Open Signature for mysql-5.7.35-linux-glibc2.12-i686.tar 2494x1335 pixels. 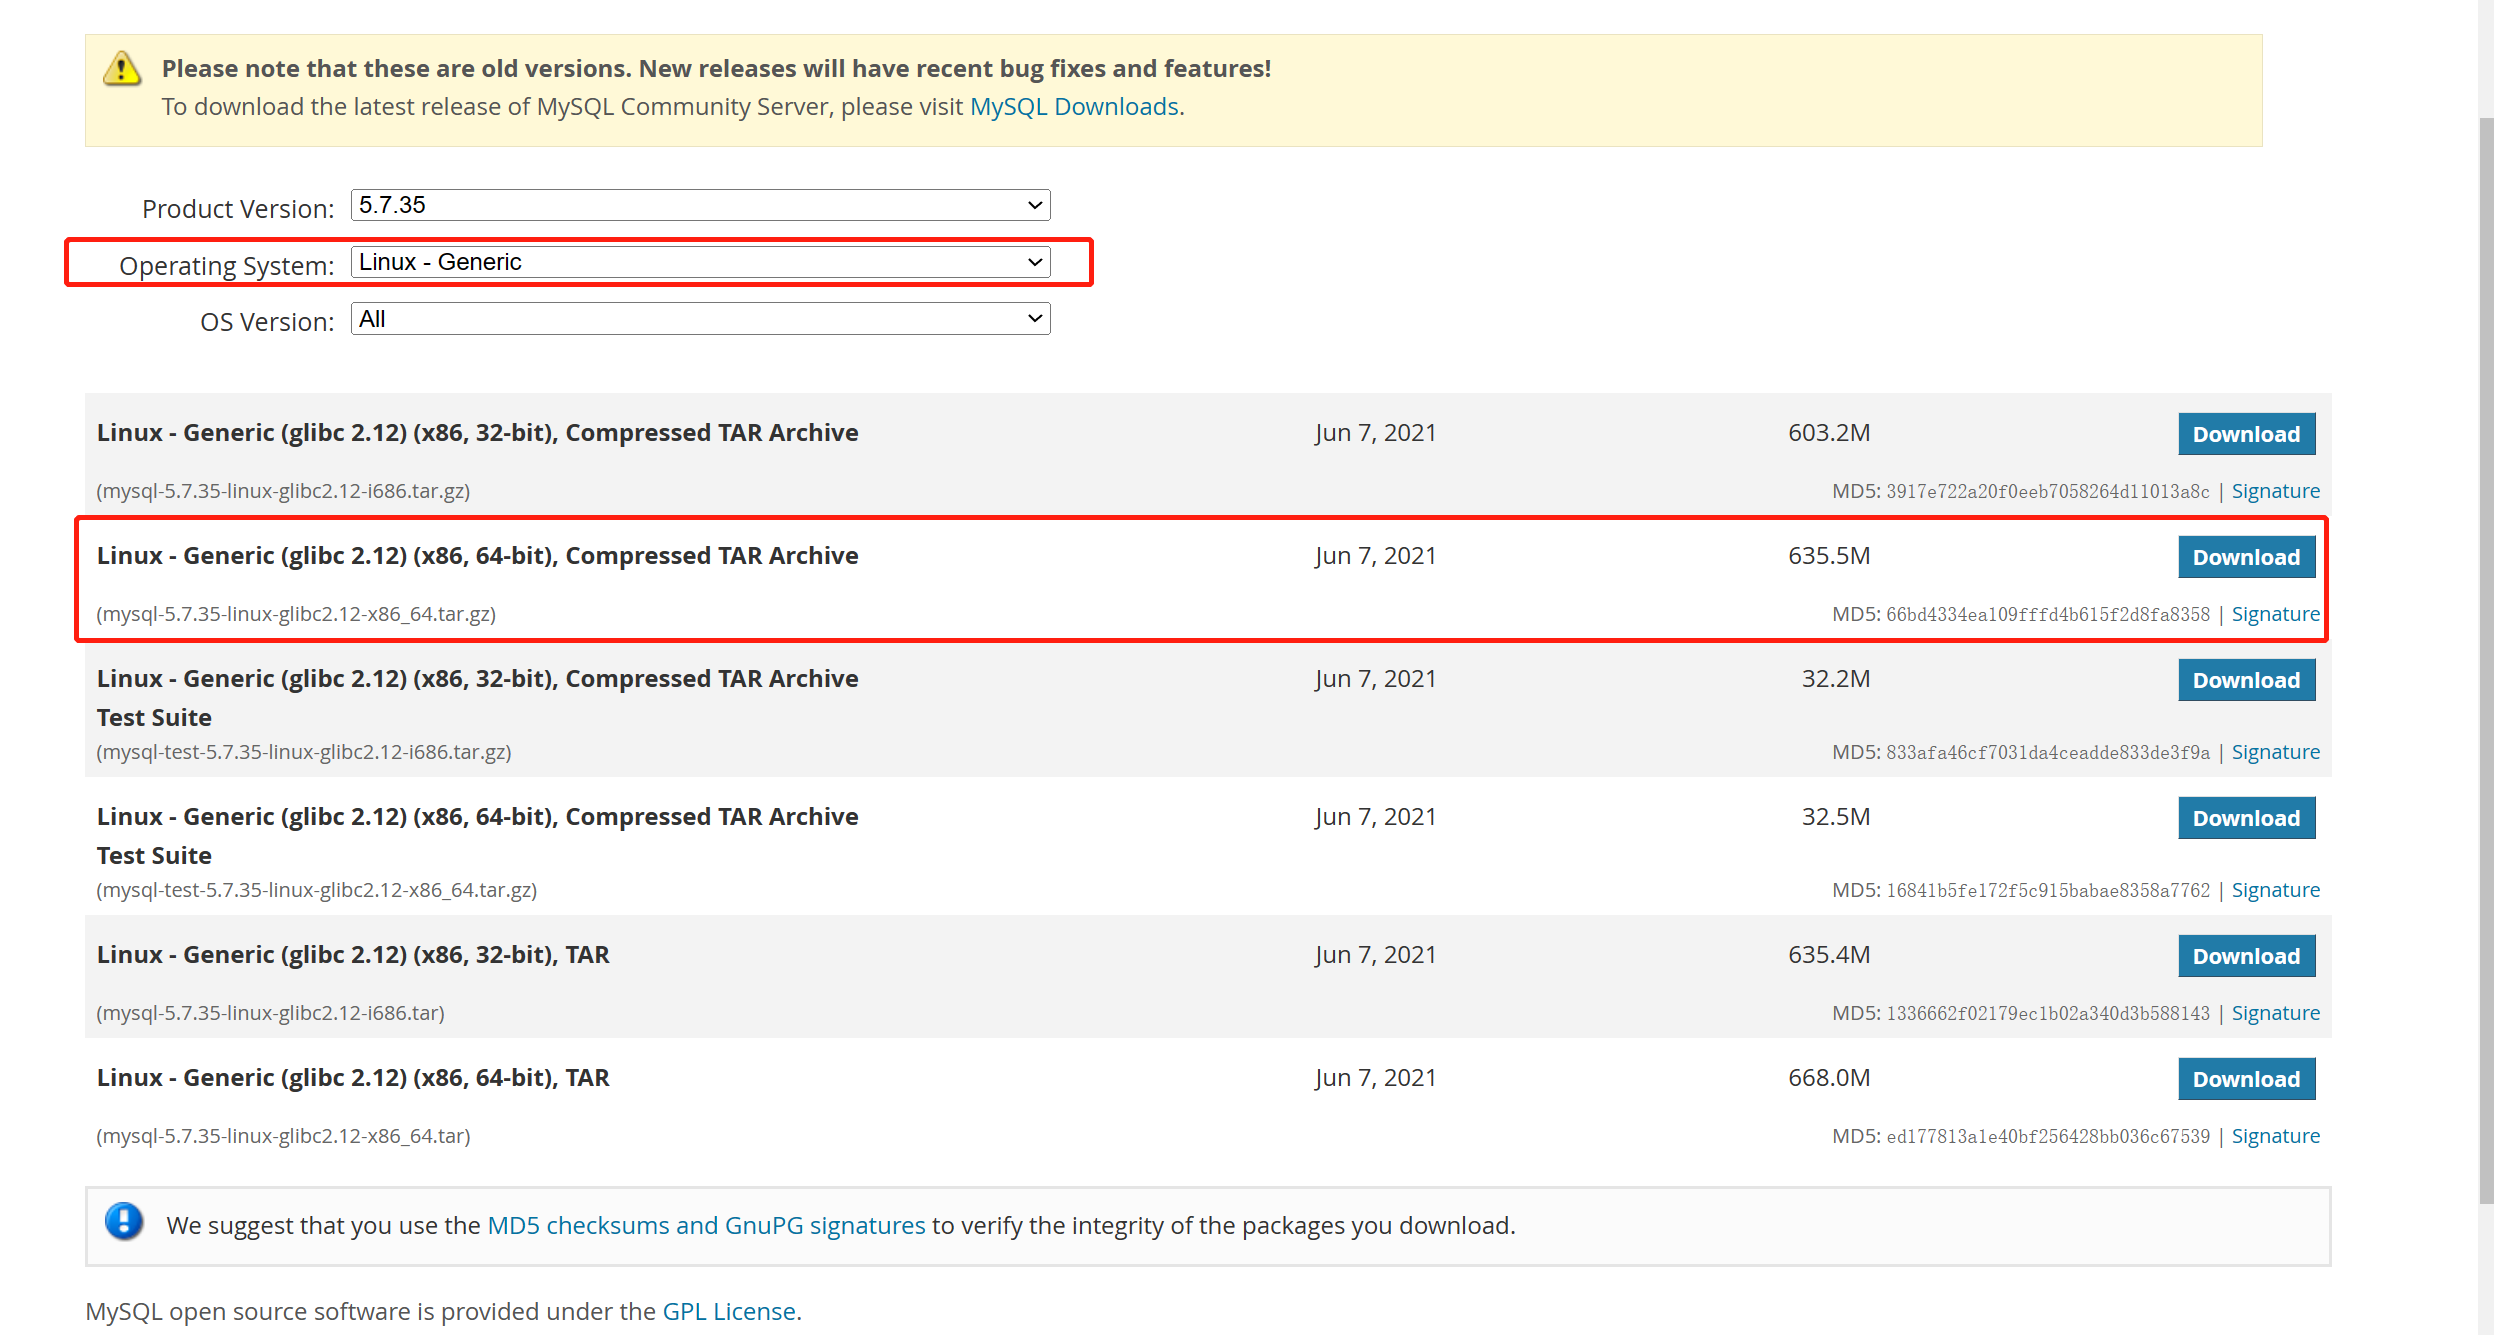click(2275, 1013)
